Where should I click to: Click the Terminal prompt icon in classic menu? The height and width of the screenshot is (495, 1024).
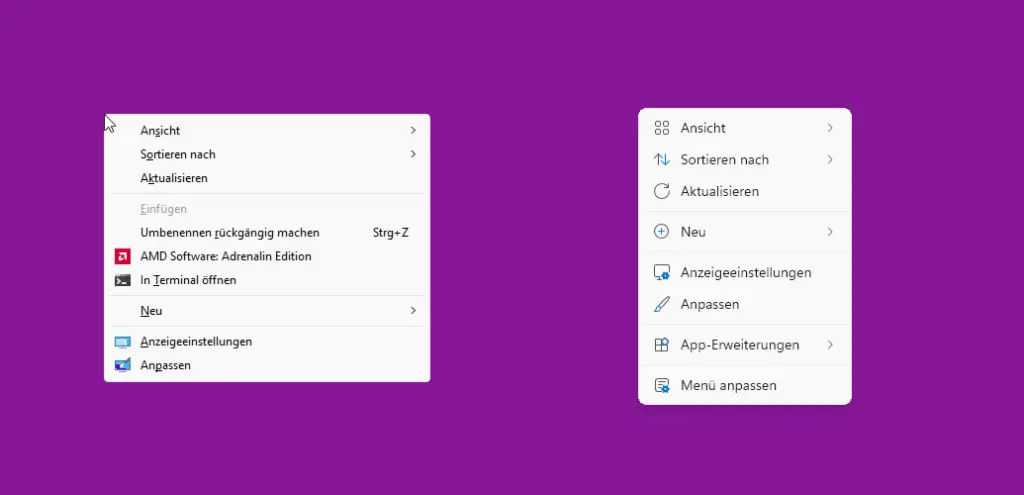coord(122,280)
